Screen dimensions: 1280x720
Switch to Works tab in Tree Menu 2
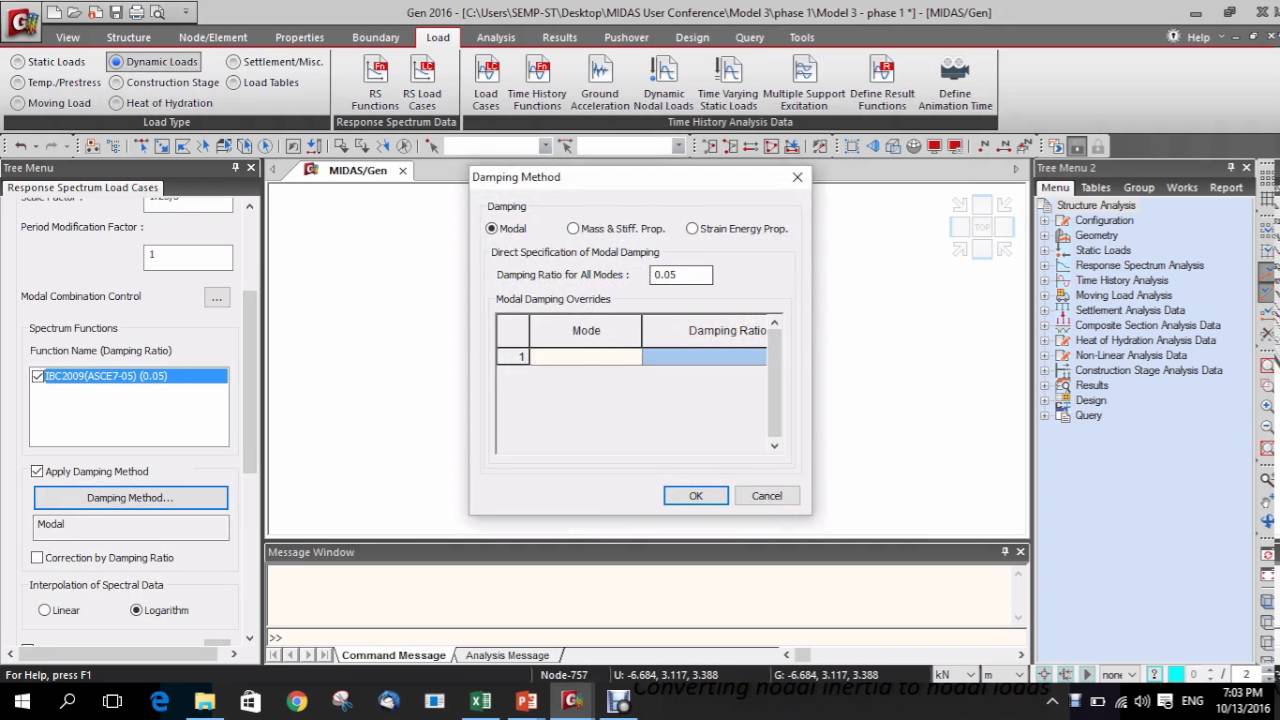tap(1181, 187)
